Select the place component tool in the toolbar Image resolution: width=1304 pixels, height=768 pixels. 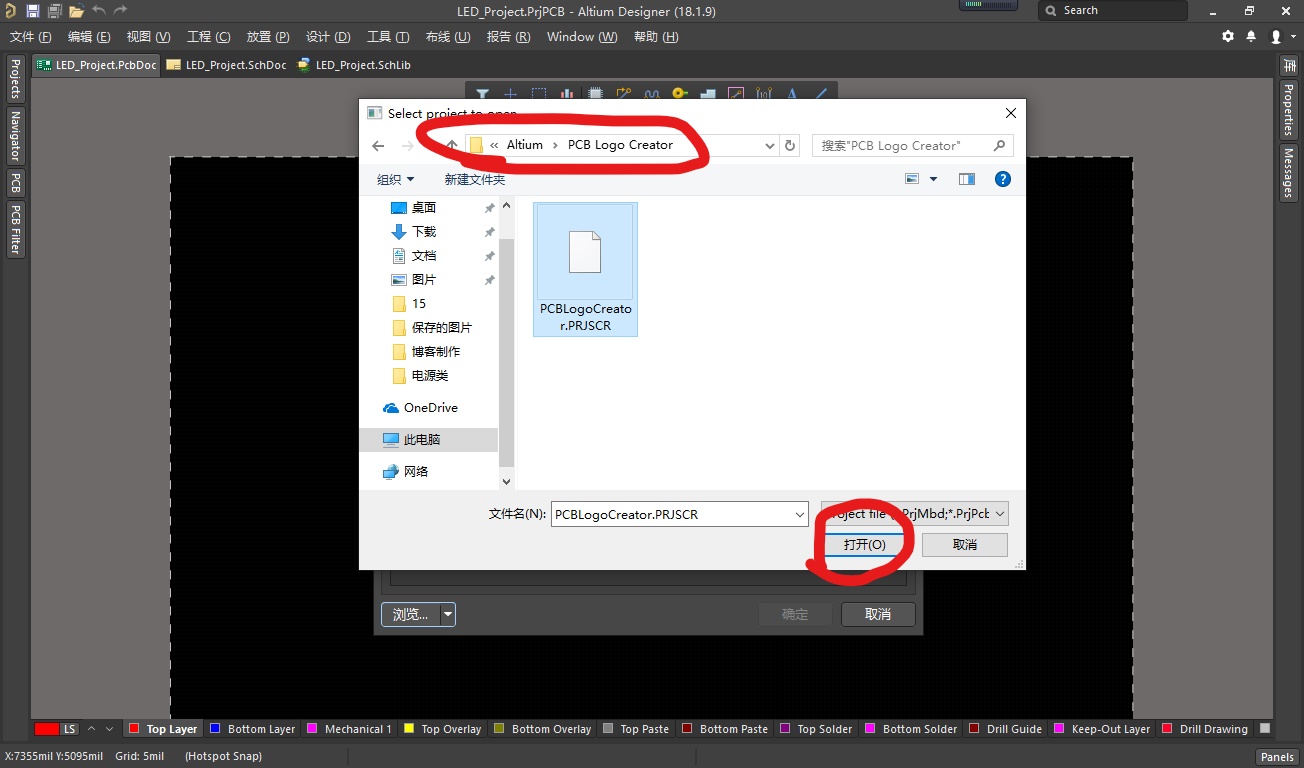(594, 94)
